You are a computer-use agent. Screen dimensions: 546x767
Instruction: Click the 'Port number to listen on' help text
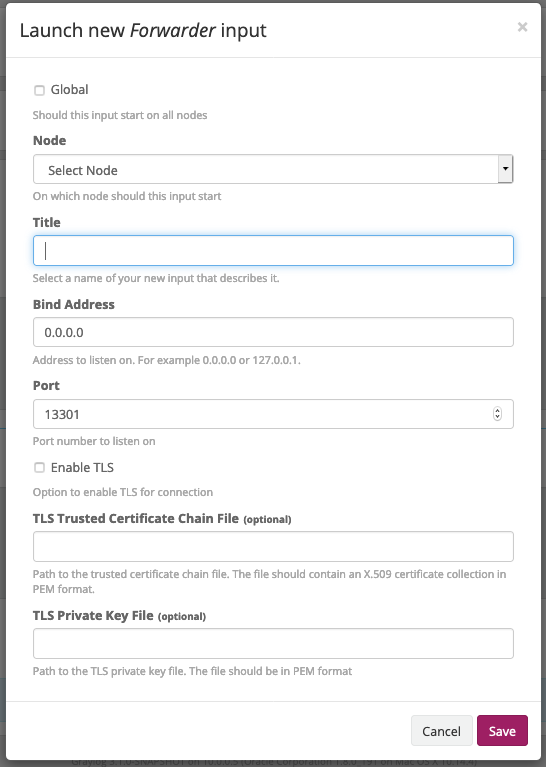pyautogui.click(x=94, y=441)
